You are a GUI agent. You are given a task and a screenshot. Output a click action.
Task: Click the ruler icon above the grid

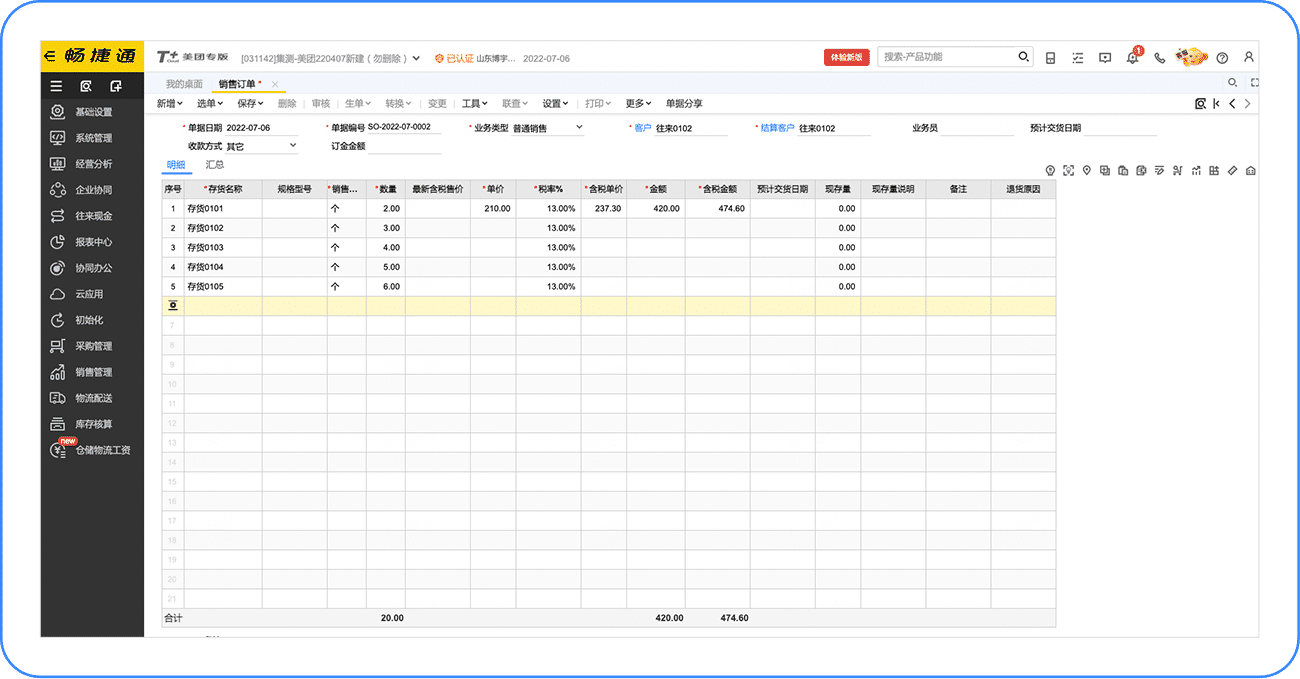(x=1233, y=171)
